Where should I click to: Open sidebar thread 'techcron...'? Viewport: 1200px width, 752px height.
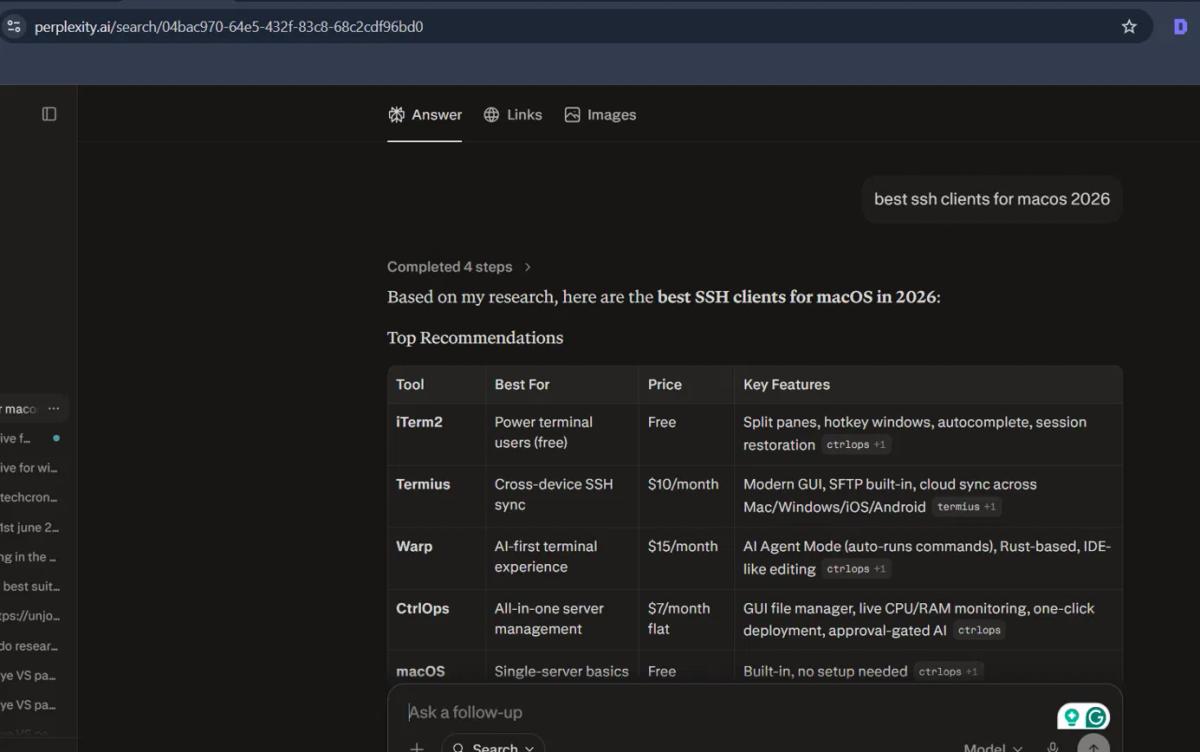pos(29,497)
